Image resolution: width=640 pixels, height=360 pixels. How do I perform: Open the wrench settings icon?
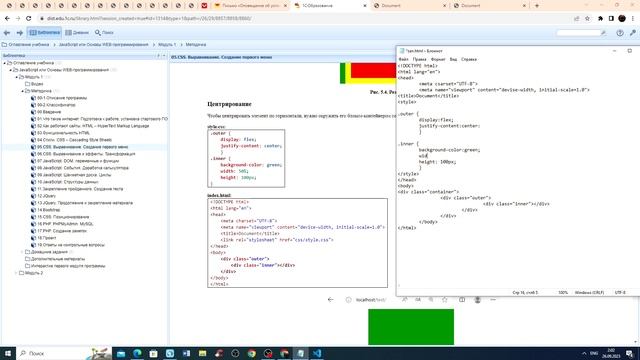tap(633, 33)
